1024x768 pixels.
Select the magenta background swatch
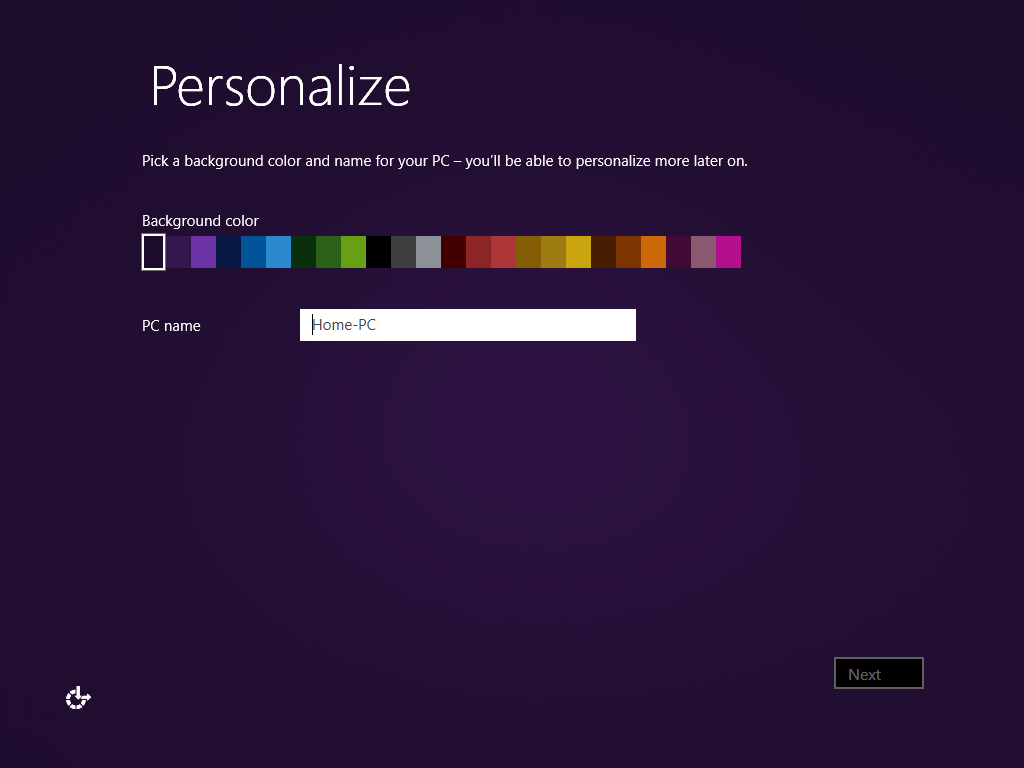(729, 252)
